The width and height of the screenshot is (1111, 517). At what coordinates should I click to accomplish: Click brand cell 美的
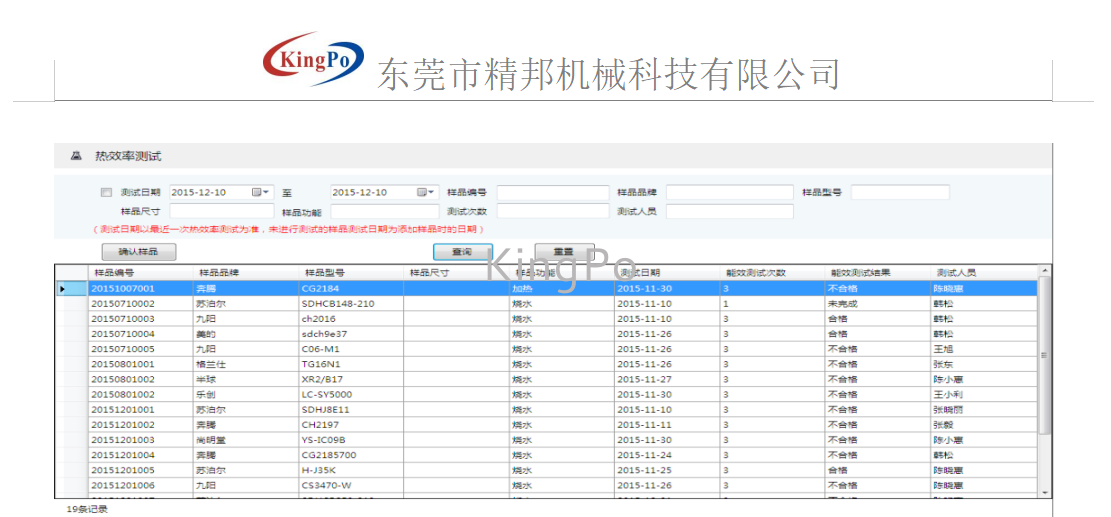pyautogui.click(x=245, y=334)
